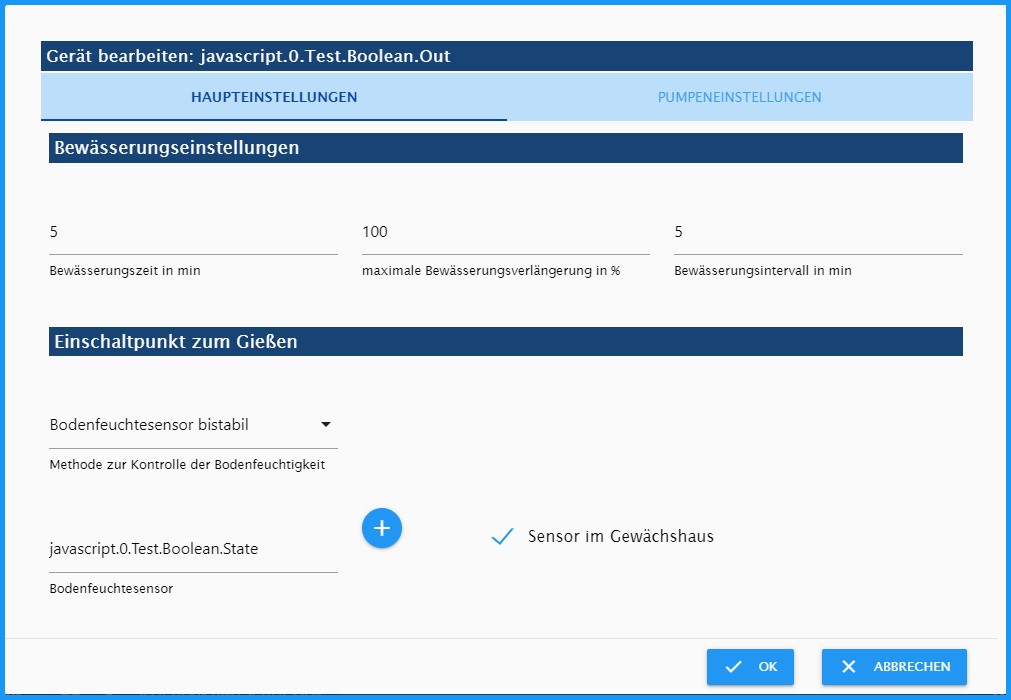The height and width of the screenshot is (700, 1011).
Task: Cancel with the ABBRECHEN button
Action: click(894, 666)
